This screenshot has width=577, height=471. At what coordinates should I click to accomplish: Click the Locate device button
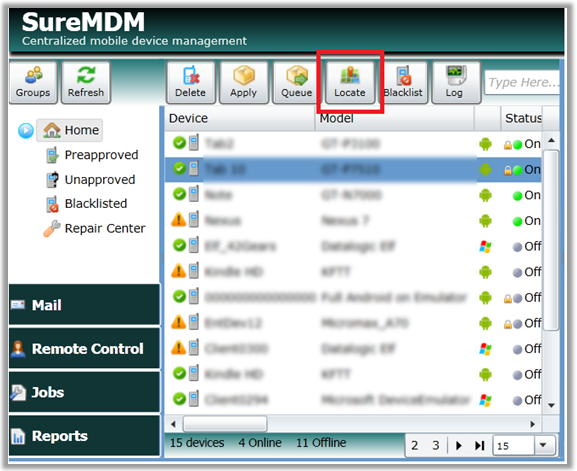click(x=350, y=82)
